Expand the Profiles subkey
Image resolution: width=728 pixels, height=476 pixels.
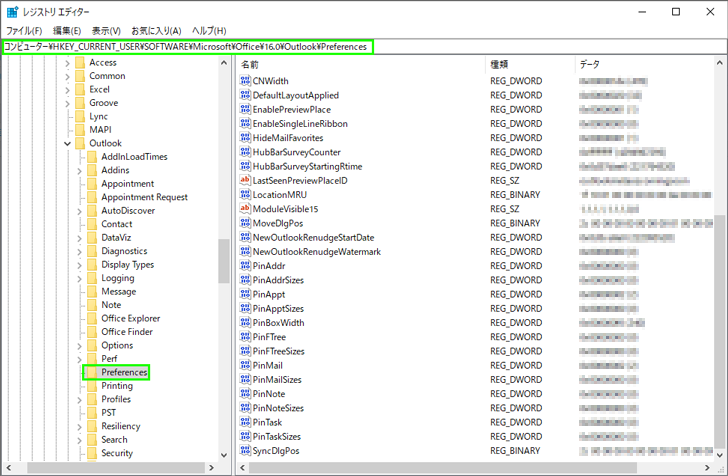click(x=79, y=399)
